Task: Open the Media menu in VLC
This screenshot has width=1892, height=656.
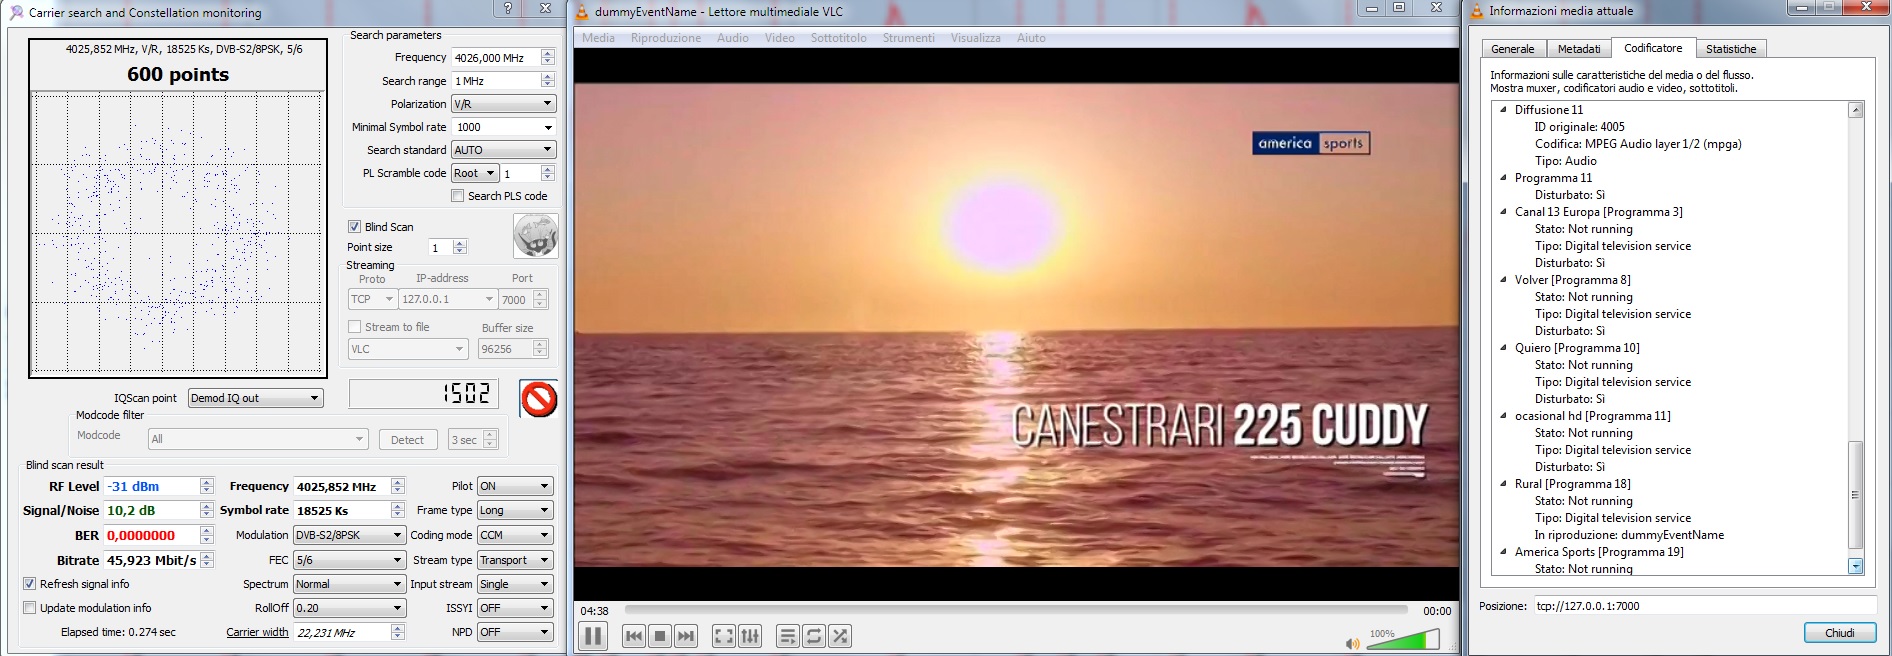Action: click(598, 38)
